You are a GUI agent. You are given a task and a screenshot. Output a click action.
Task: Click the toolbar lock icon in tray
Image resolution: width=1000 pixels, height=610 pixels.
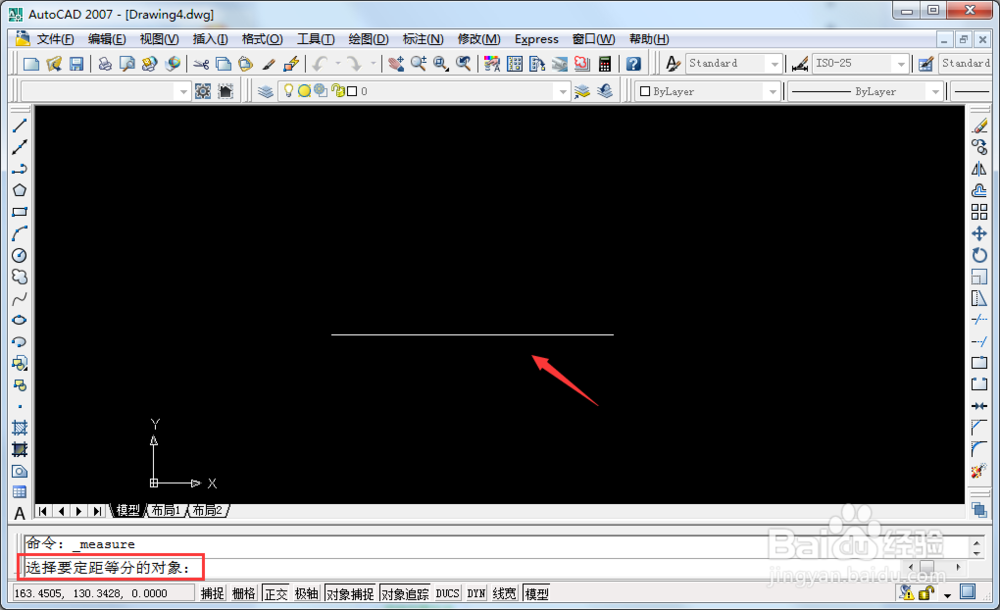click(926, 593)
